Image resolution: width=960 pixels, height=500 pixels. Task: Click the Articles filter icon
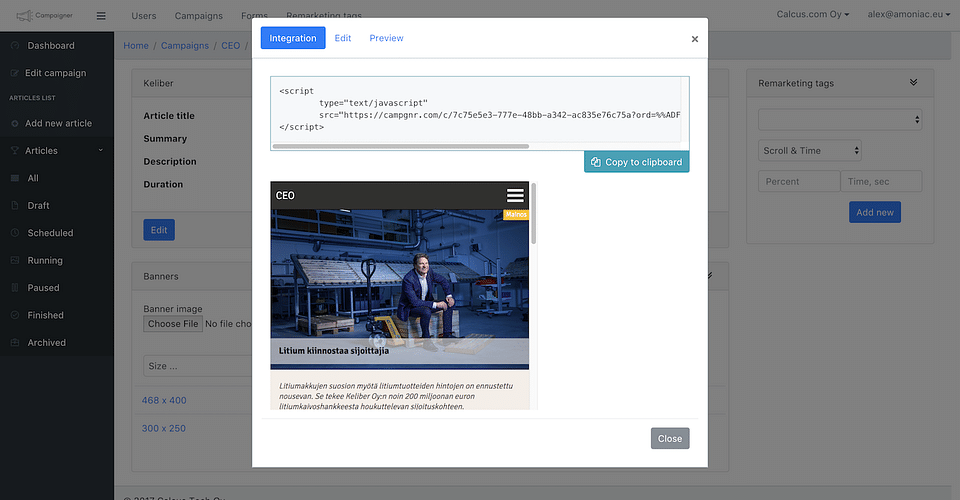(x=15, y=151)
